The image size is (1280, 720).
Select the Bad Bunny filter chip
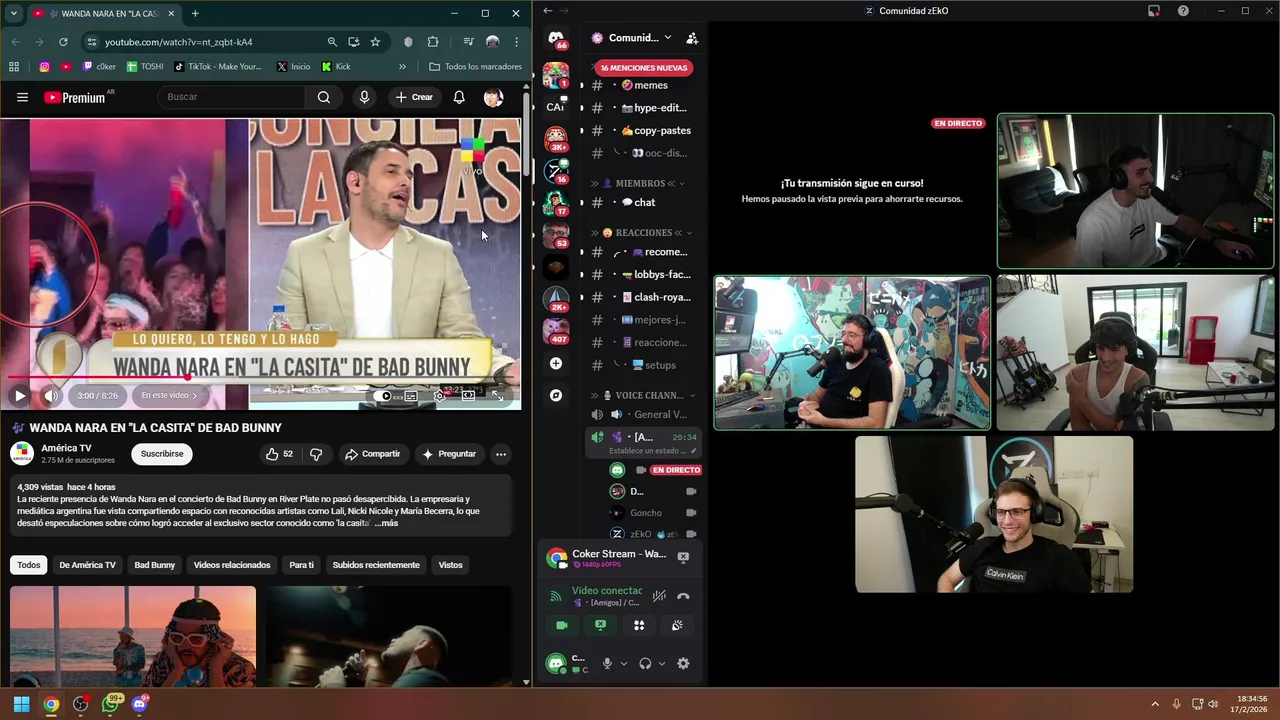point(155,565)
